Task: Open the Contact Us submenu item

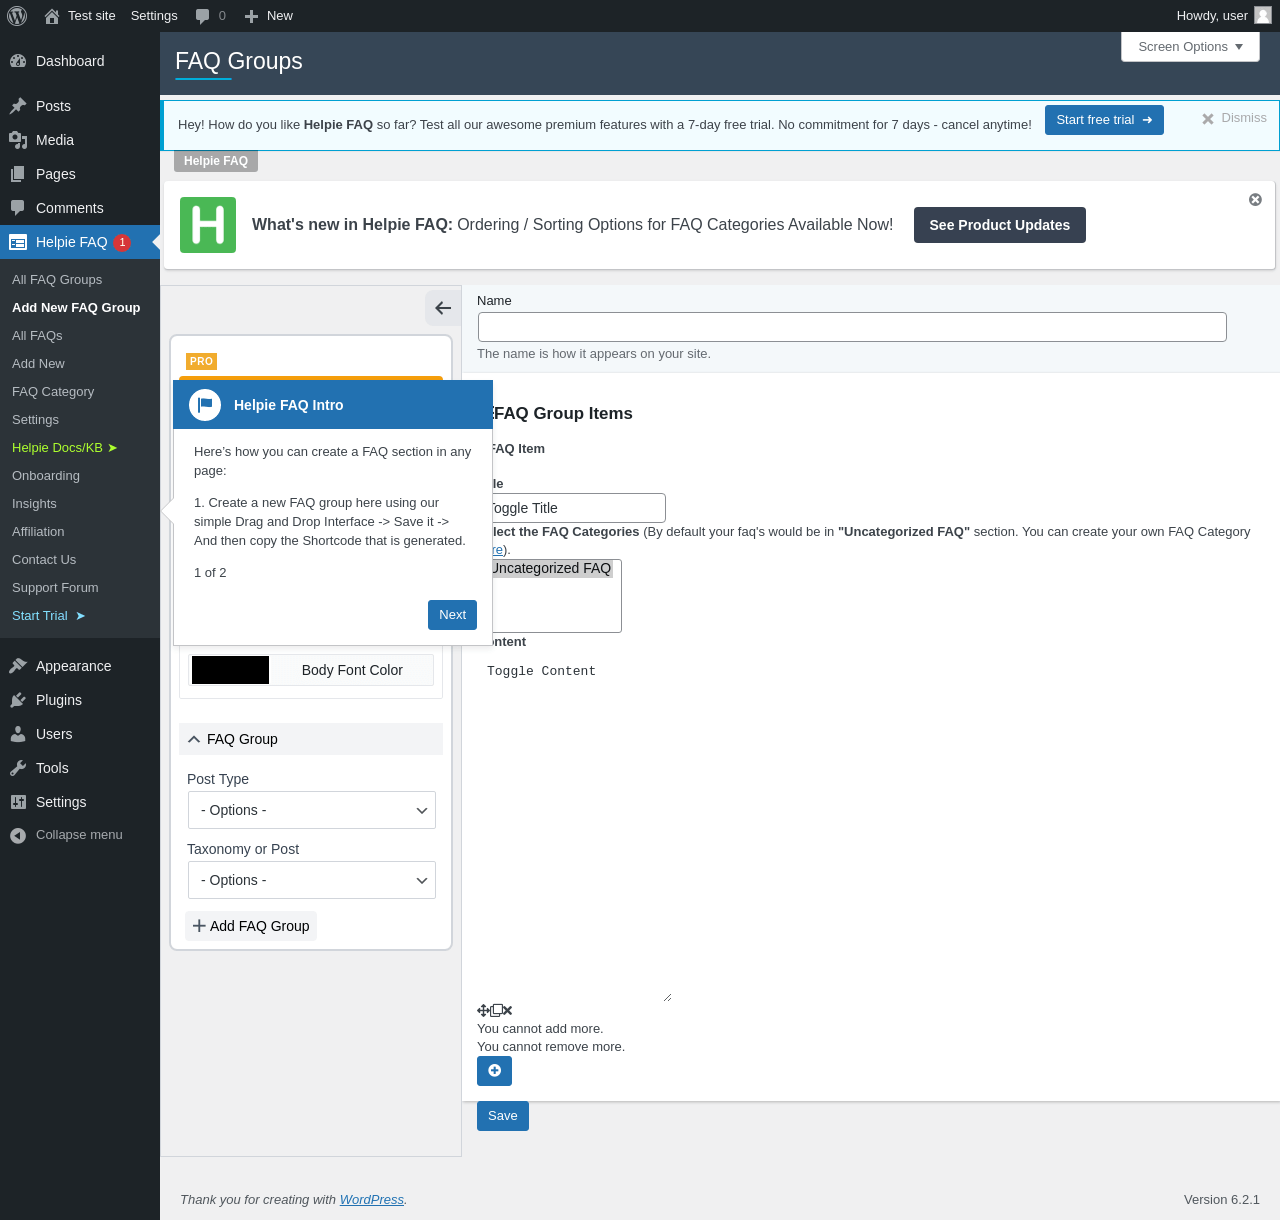Action: [x=44, y=560]
